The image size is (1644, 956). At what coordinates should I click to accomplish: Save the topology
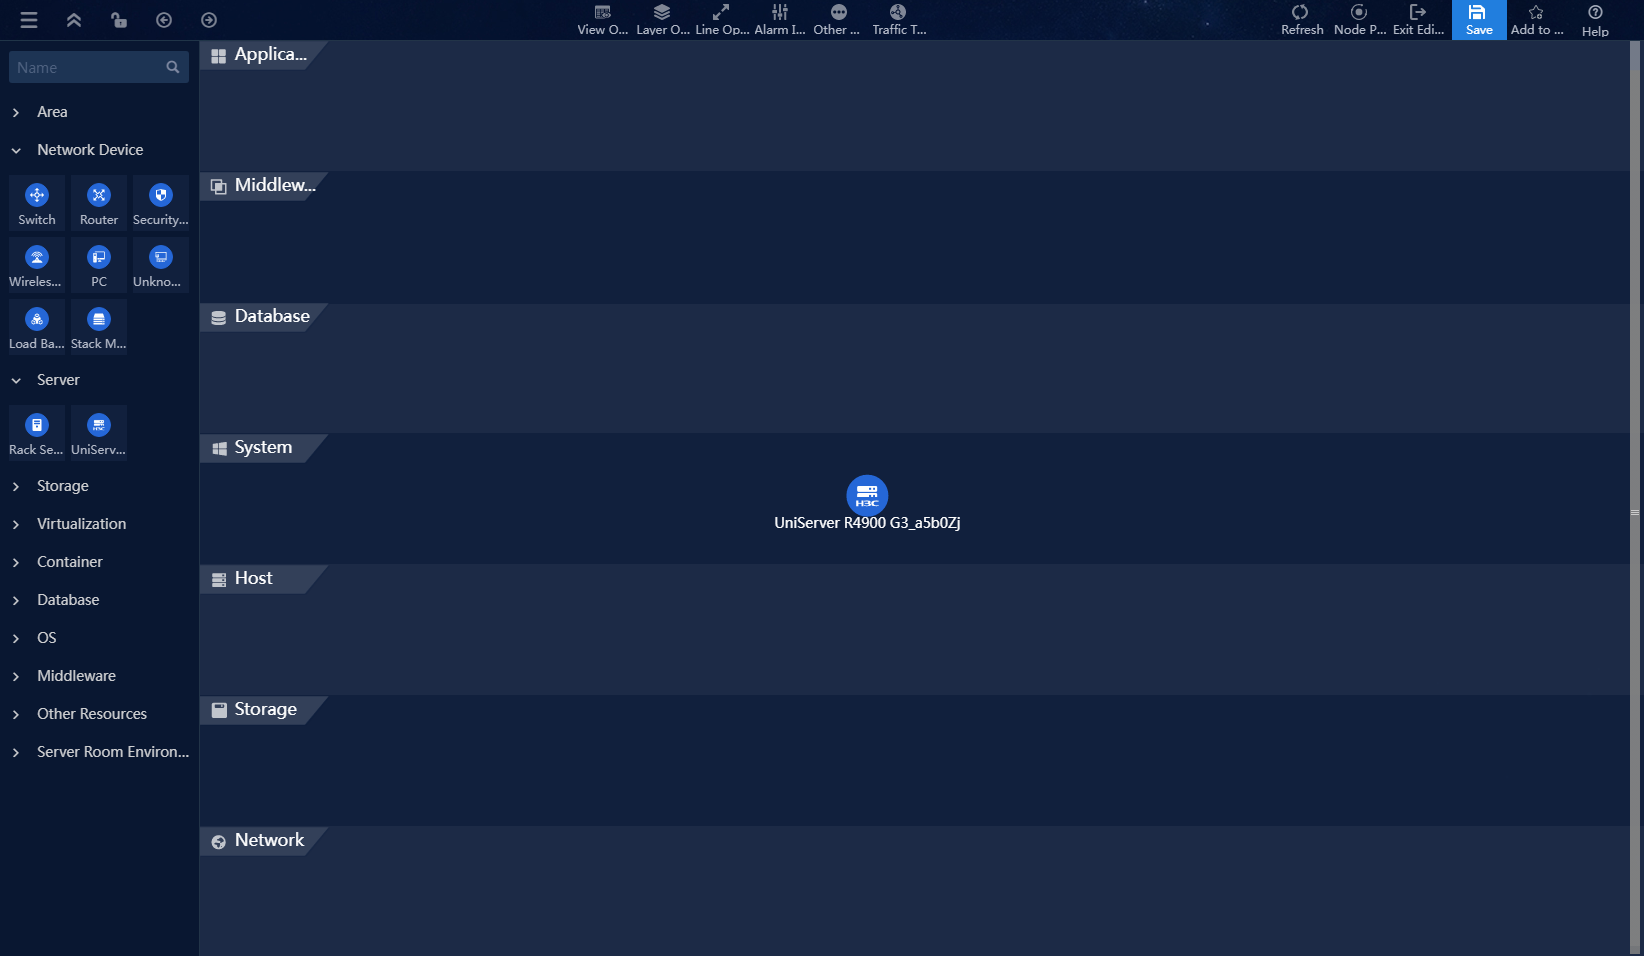(1479, 20)
